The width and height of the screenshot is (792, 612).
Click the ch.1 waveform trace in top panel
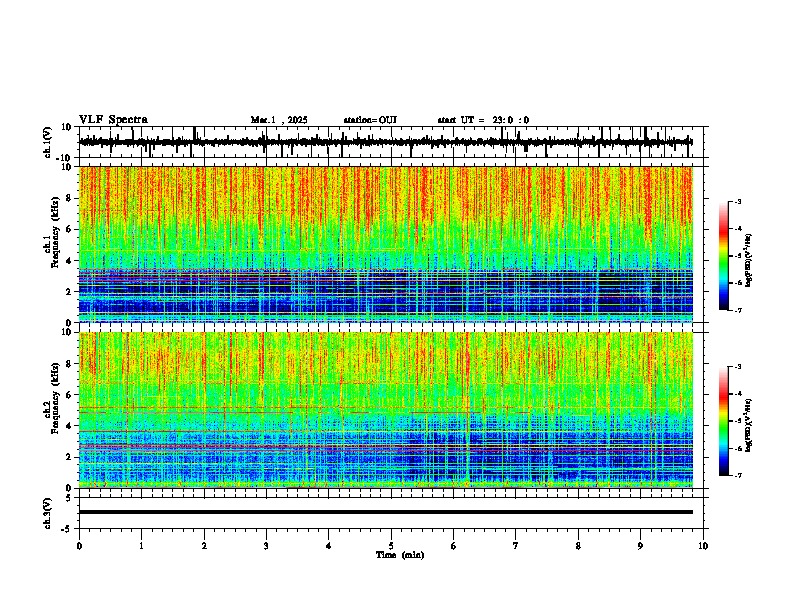[386, 142]
